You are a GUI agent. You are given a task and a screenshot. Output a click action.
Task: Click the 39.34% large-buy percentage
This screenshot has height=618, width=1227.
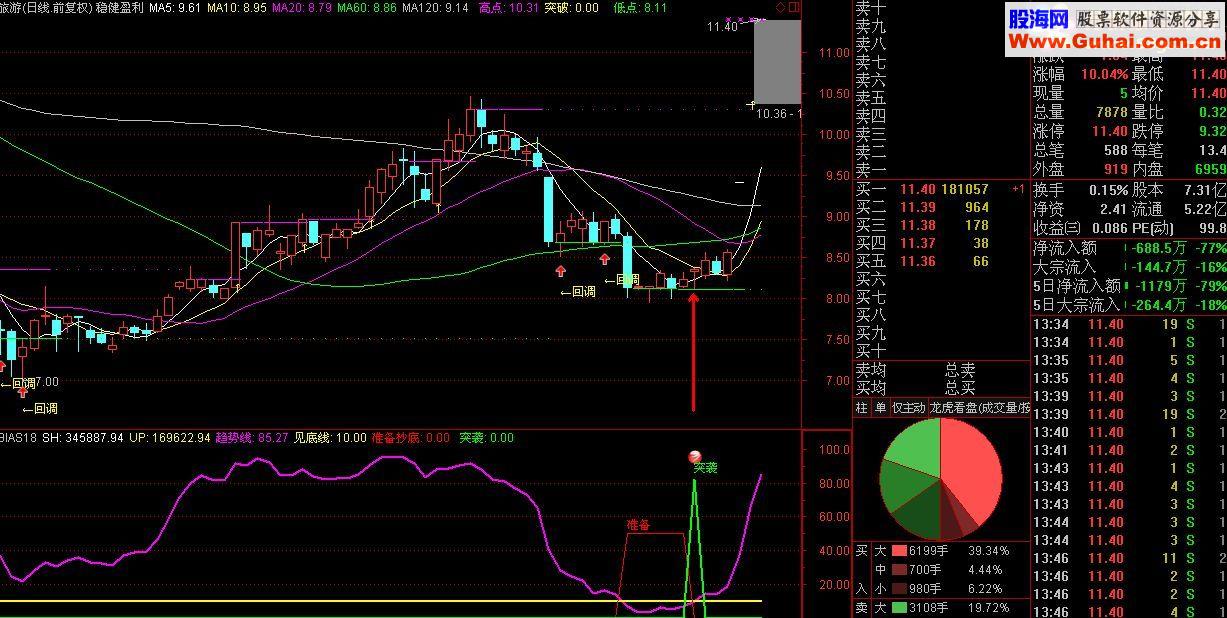[989, 551]
